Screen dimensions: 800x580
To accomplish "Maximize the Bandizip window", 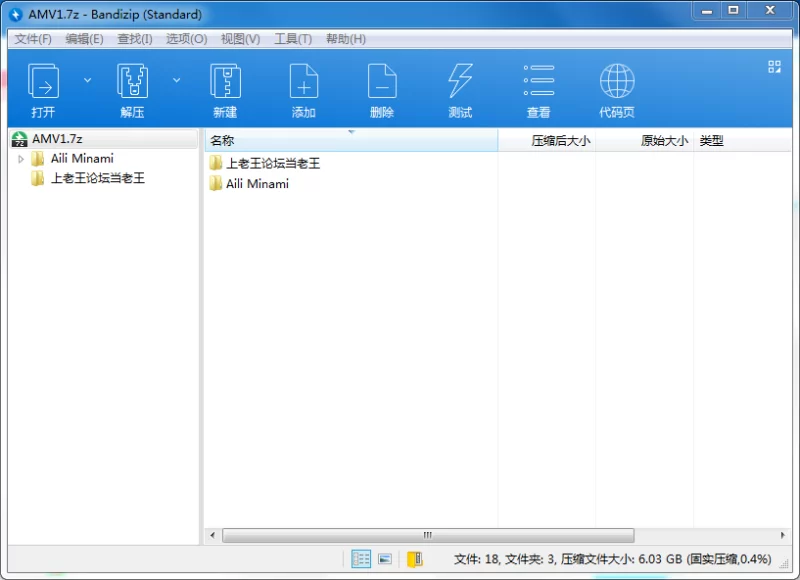I will point(733,11).
